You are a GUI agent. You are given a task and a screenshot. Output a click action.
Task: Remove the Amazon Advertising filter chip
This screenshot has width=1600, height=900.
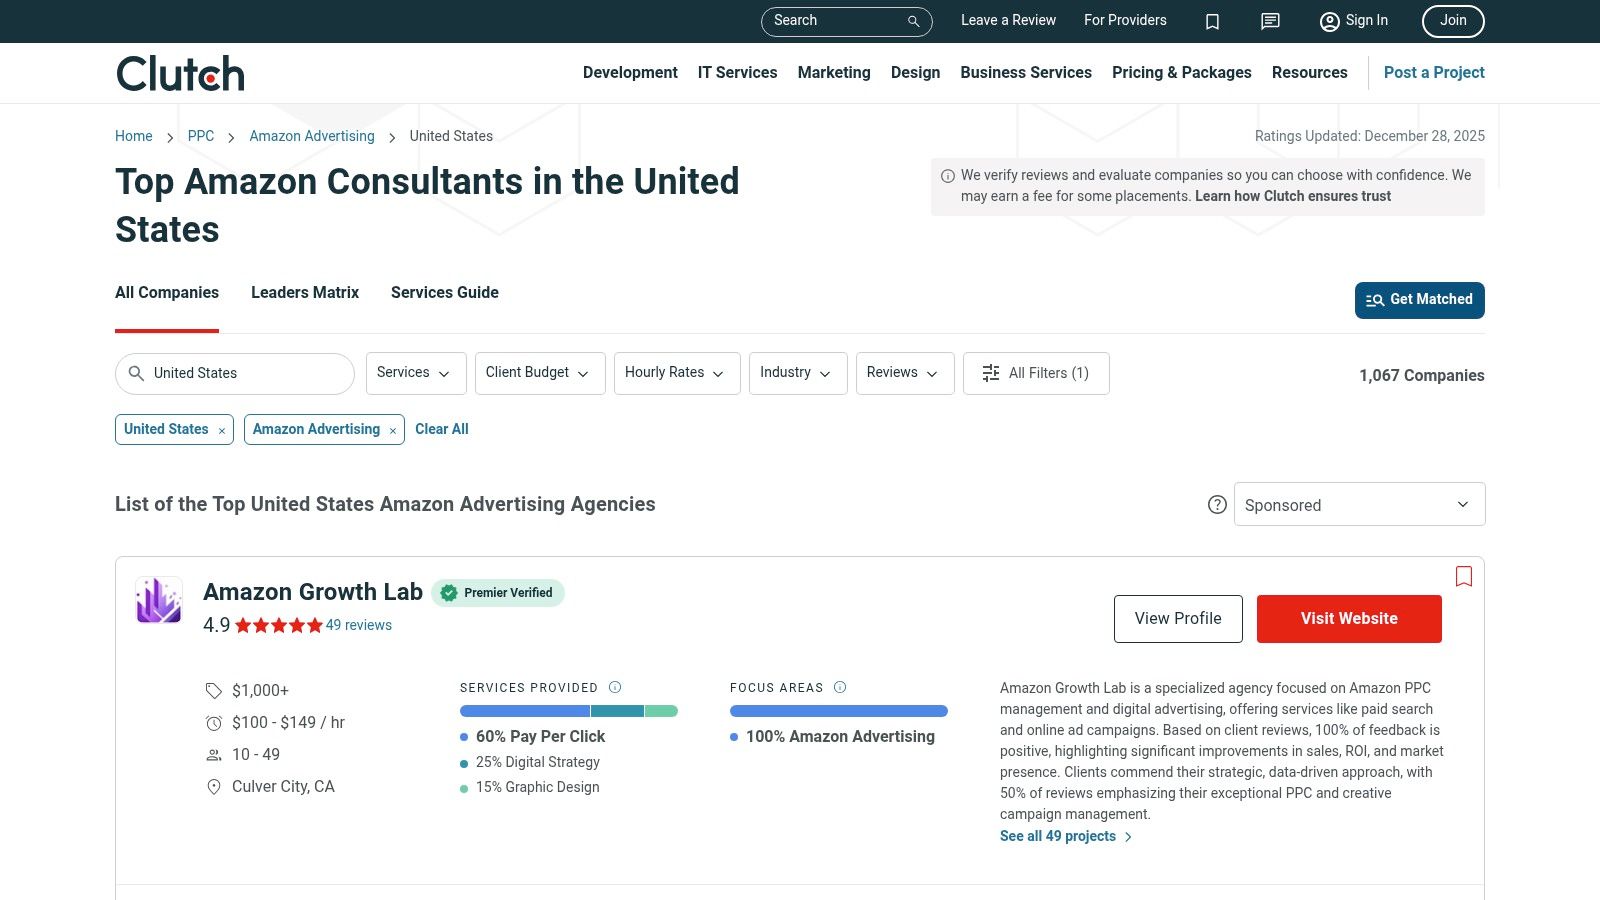click(x=393, y=430)
